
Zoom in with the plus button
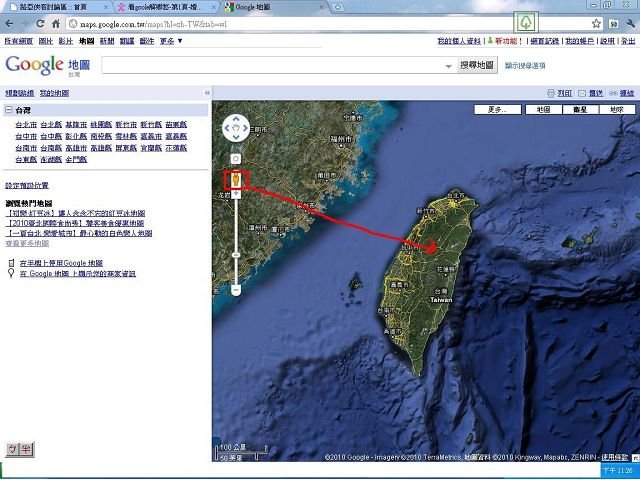click(x=236, y=193)
